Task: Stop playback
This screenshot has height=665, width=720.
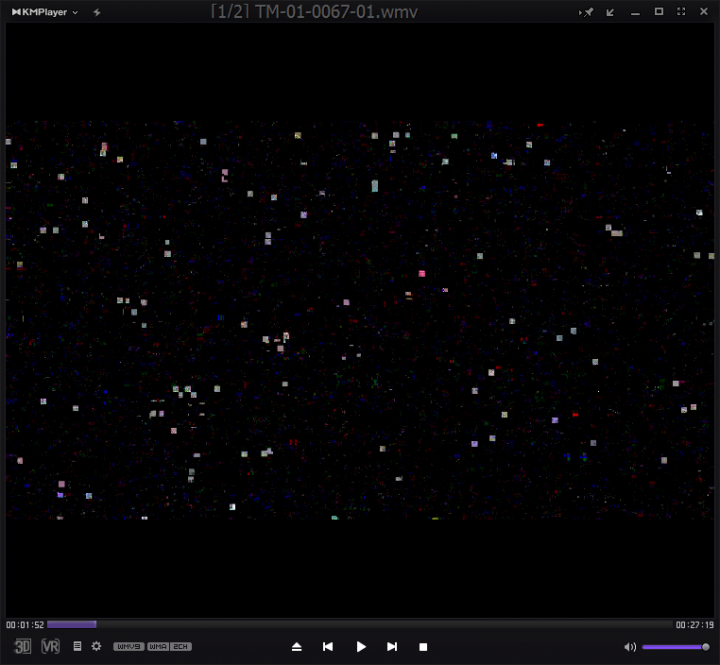Action: coord(423,647)
